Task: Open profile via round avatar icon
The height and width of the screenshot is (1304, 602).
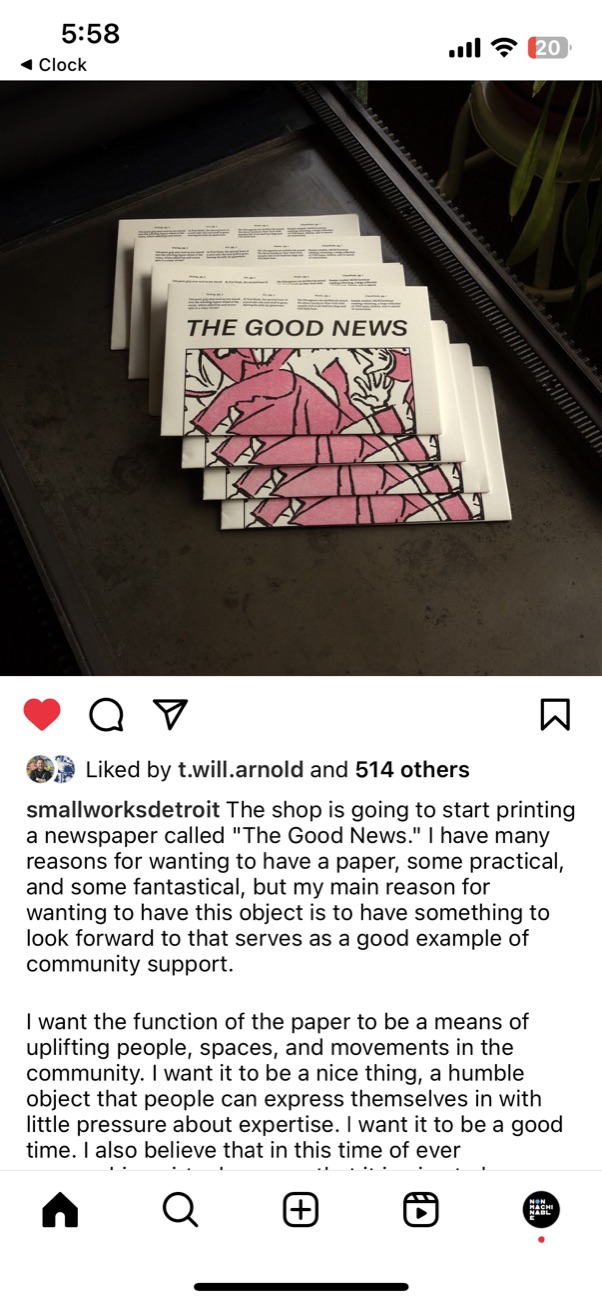Action: (541, 1210)
